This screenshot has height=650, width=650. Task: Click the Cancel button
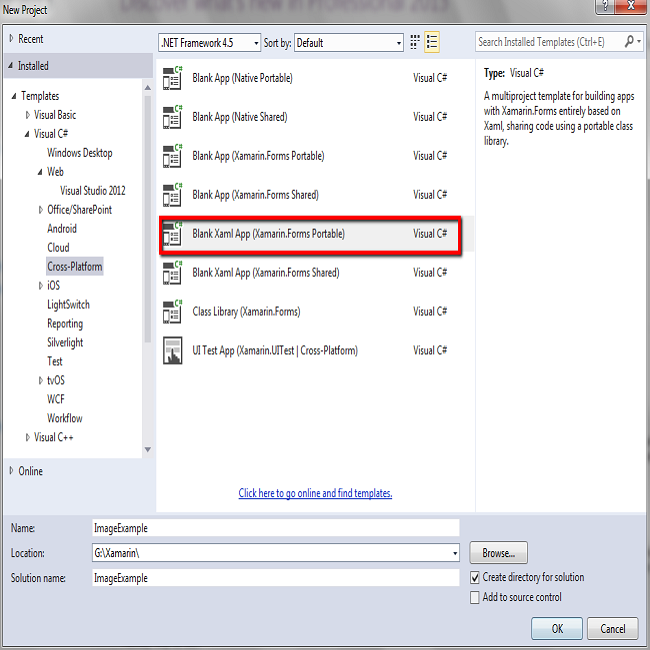point(613,629)
